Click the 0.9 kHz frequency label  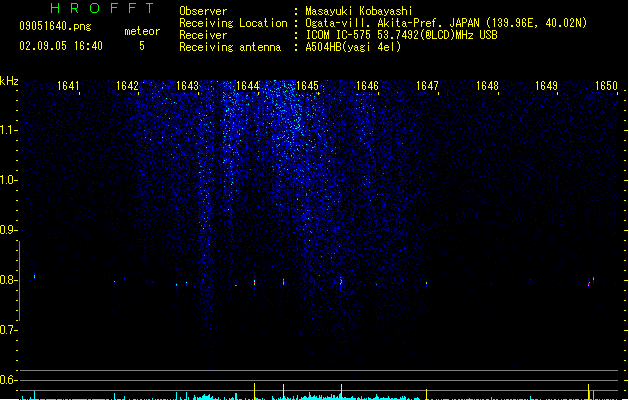tap(8, 230)
